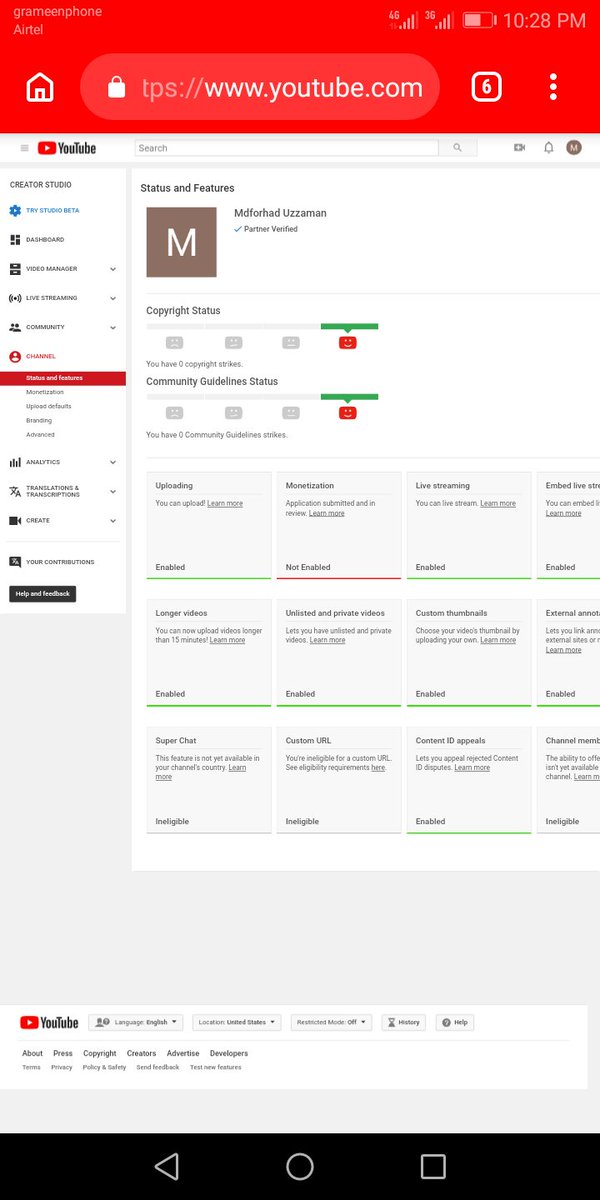Click the footer Help button
The height and width of the screenshot is (1200, 600).
click(x=455, y=1022)
